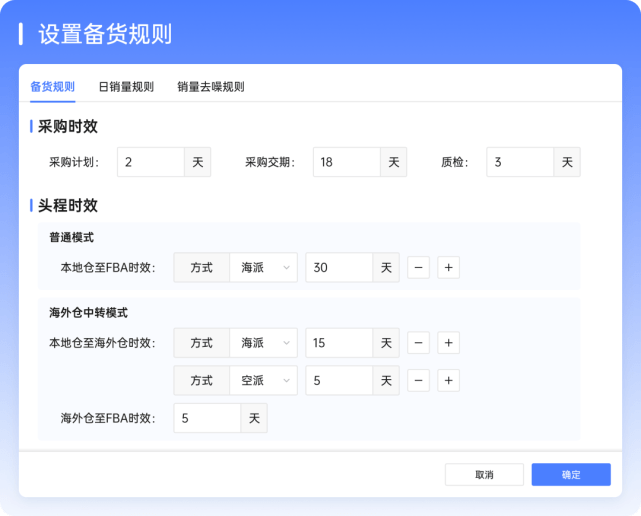This screenshot has width=641, height=516.
Task: Add a row after 空派 method
Action: 449,381
